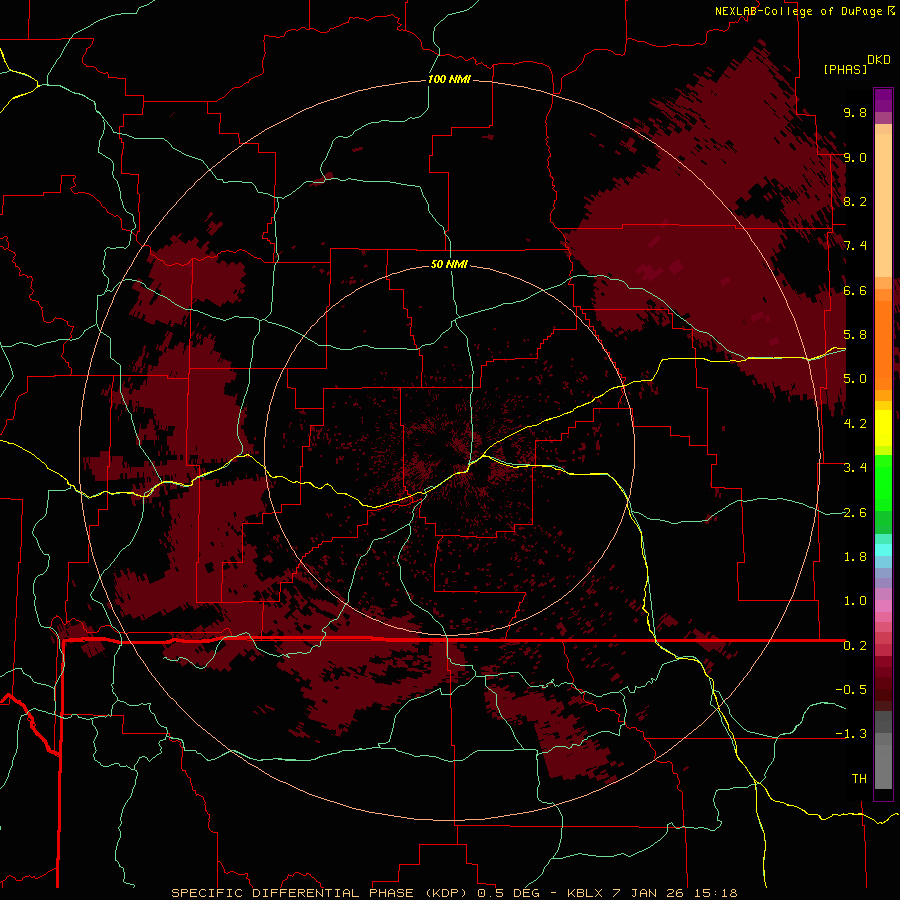Click the -0.5 scale label
Screen dimensions: 900x900
[851, 690]
